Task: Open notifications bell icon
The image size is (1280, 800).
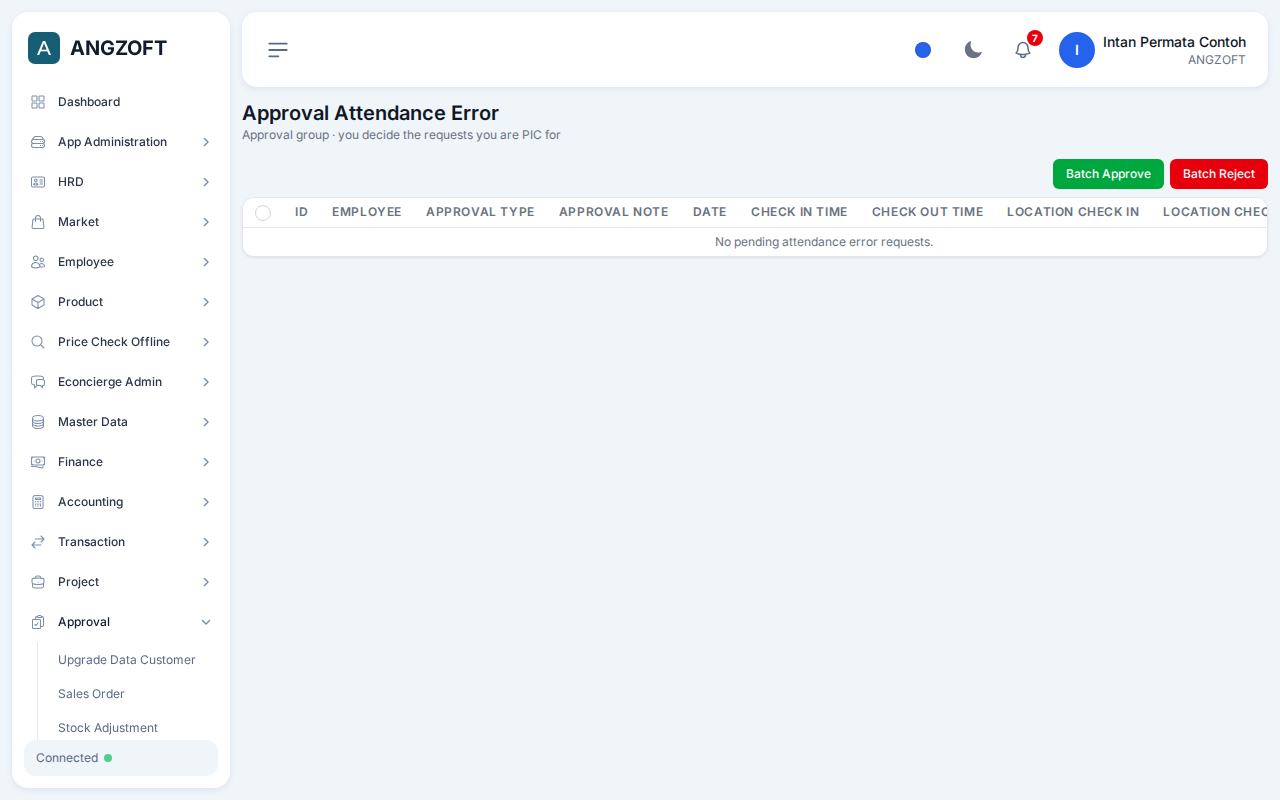Action: 1023,50
